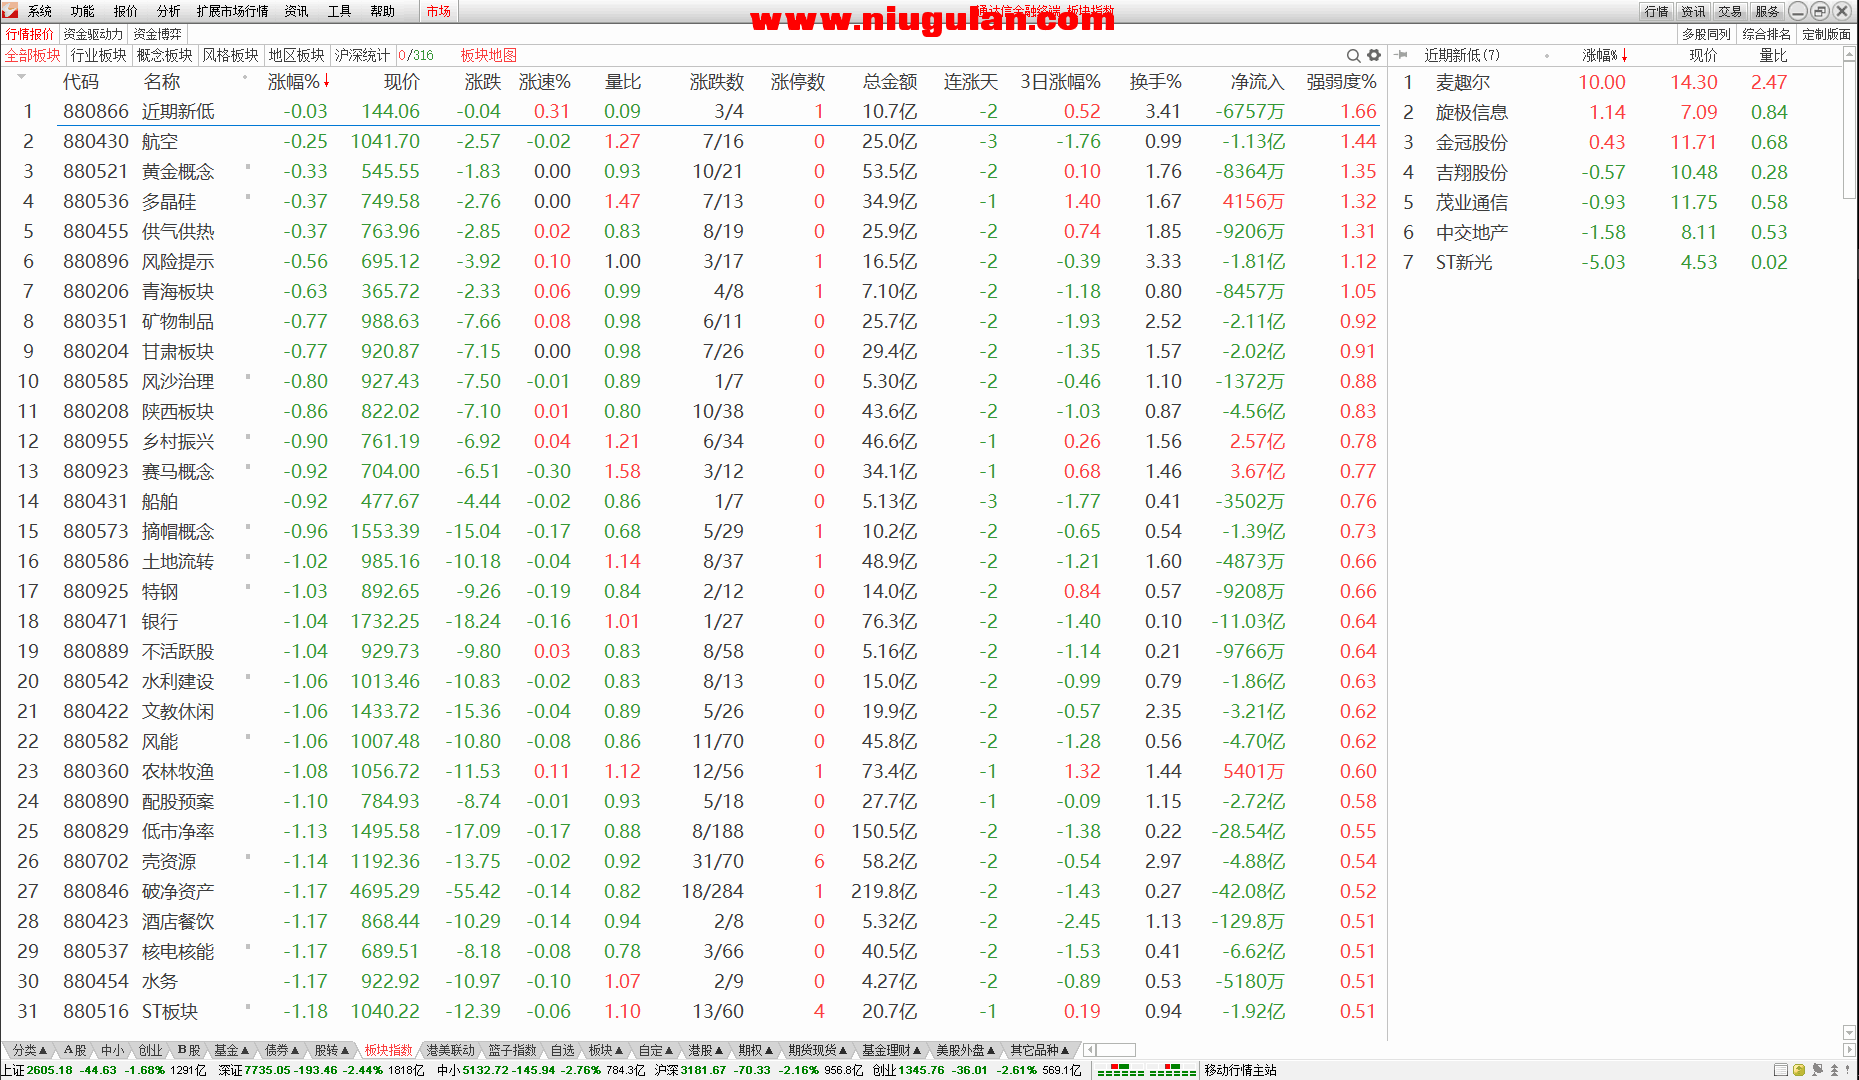Viewport: 1859px width, 1080px height.
Task: Sort by 涨幅% red arrow in the main table
Action: pos(327,81)
